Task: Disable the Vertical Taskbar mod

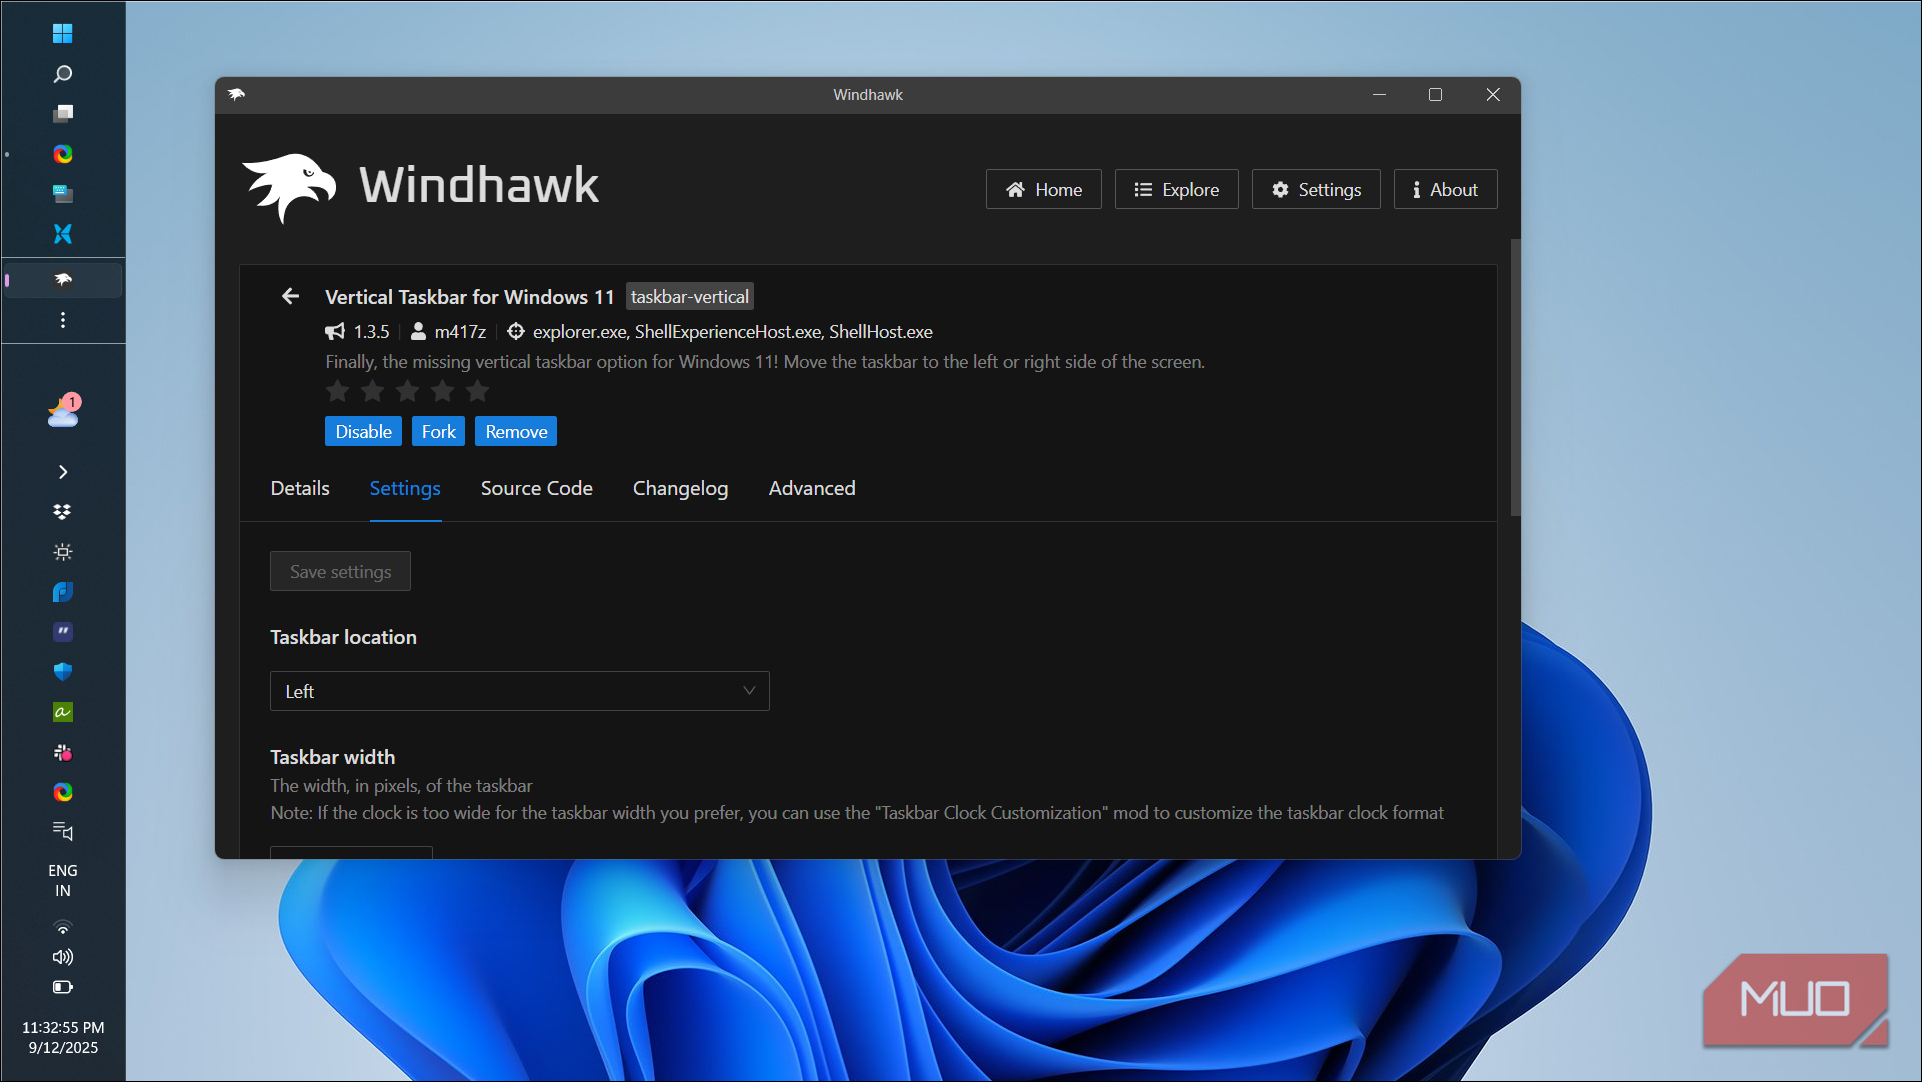Action: coord(363,431)
